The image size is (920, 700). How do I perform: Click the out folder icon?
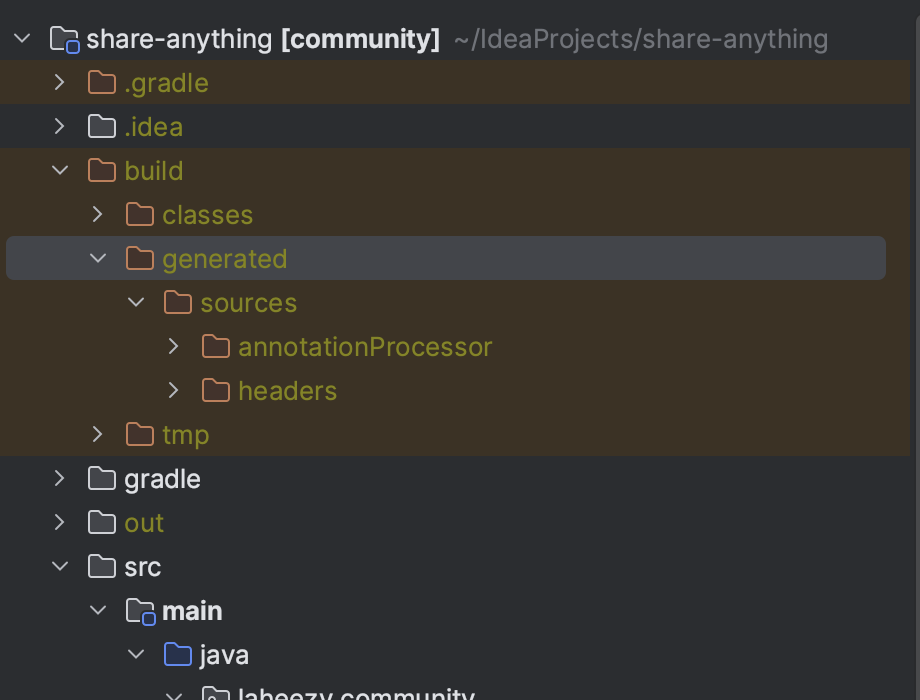102,523
